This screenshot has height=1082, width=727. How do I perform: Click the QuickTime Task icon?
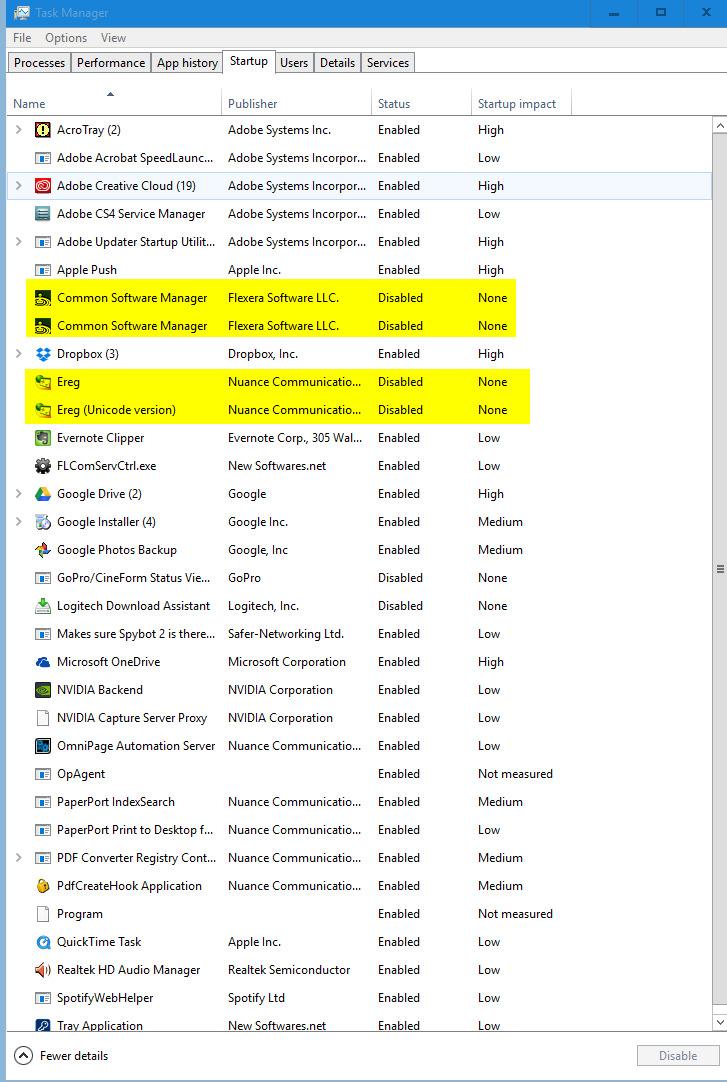click(43, 942)
